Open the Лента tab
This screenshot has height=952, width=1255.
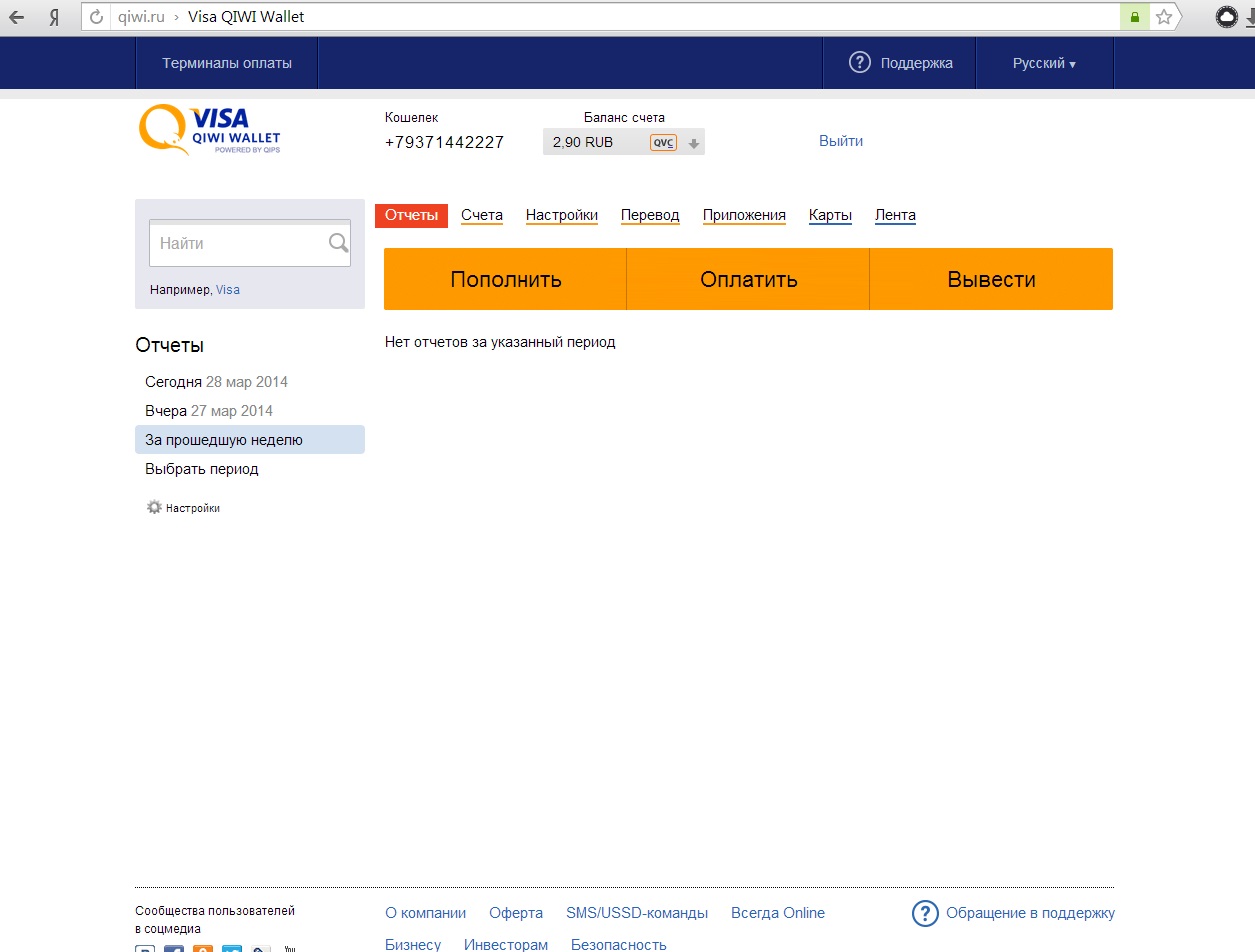[895, 215]
